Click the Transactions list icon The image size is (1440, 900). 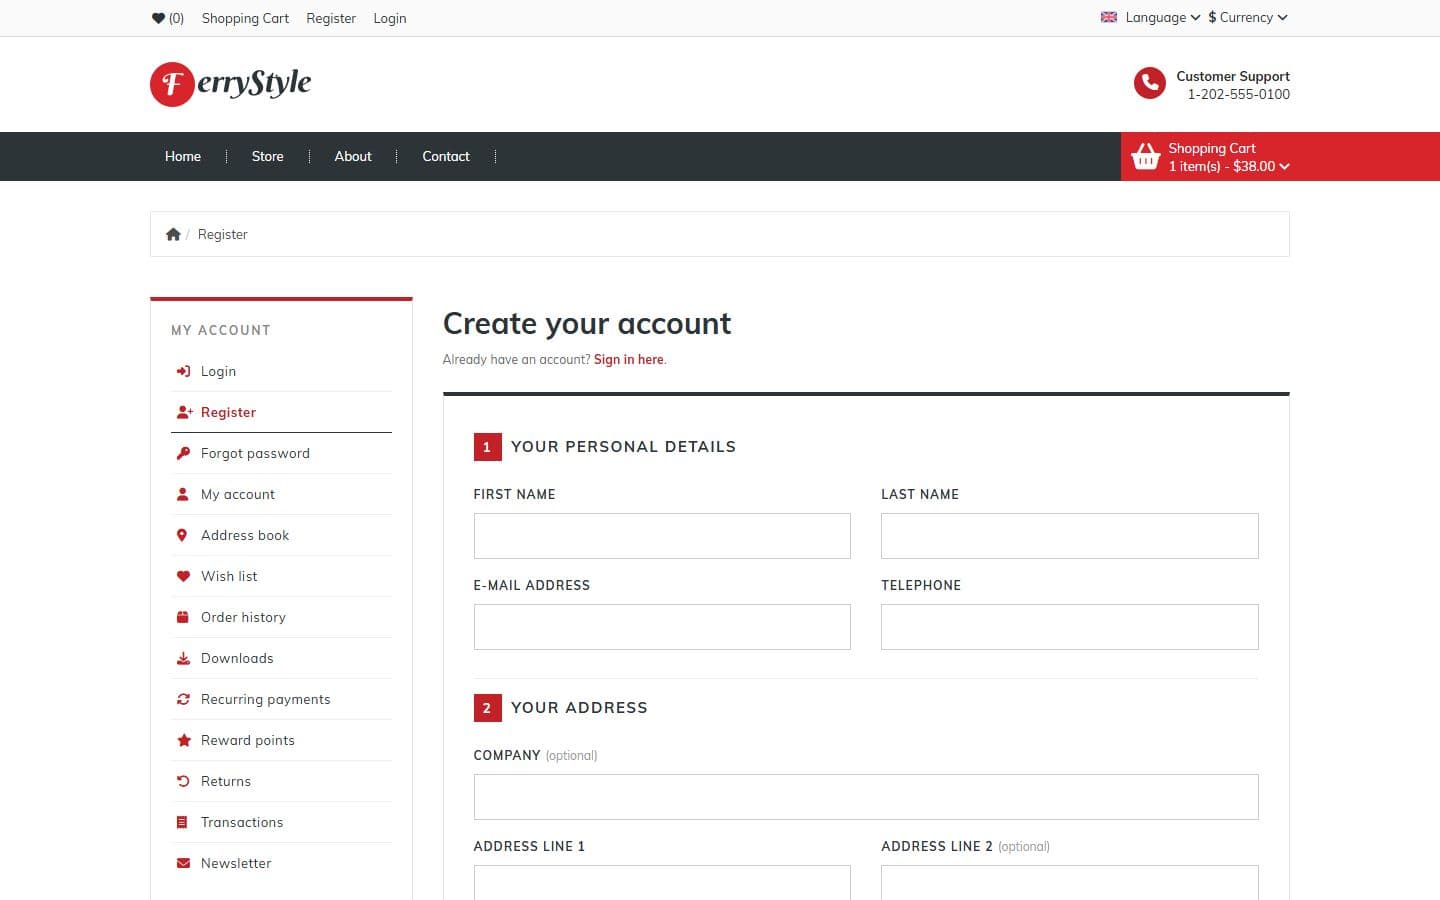[x=182, y=822]
